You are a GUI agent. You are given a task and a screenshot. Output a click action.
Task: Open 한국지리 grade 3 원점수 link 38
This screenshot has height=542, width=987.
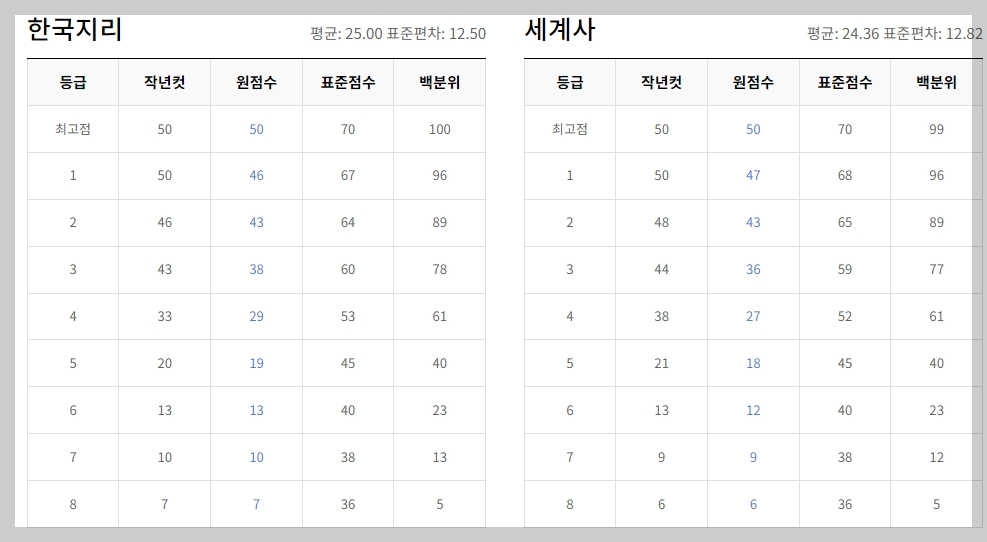[256, 269]
